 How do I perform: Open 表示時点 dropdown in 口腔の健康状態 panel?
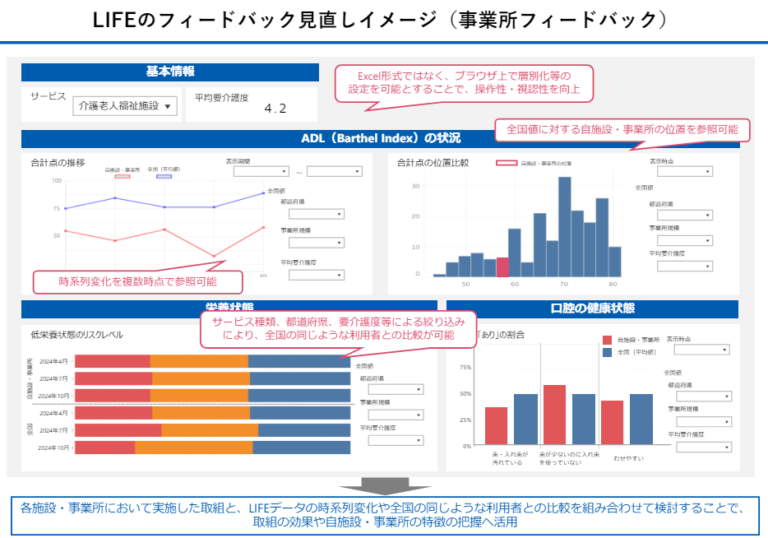(702, 350)
